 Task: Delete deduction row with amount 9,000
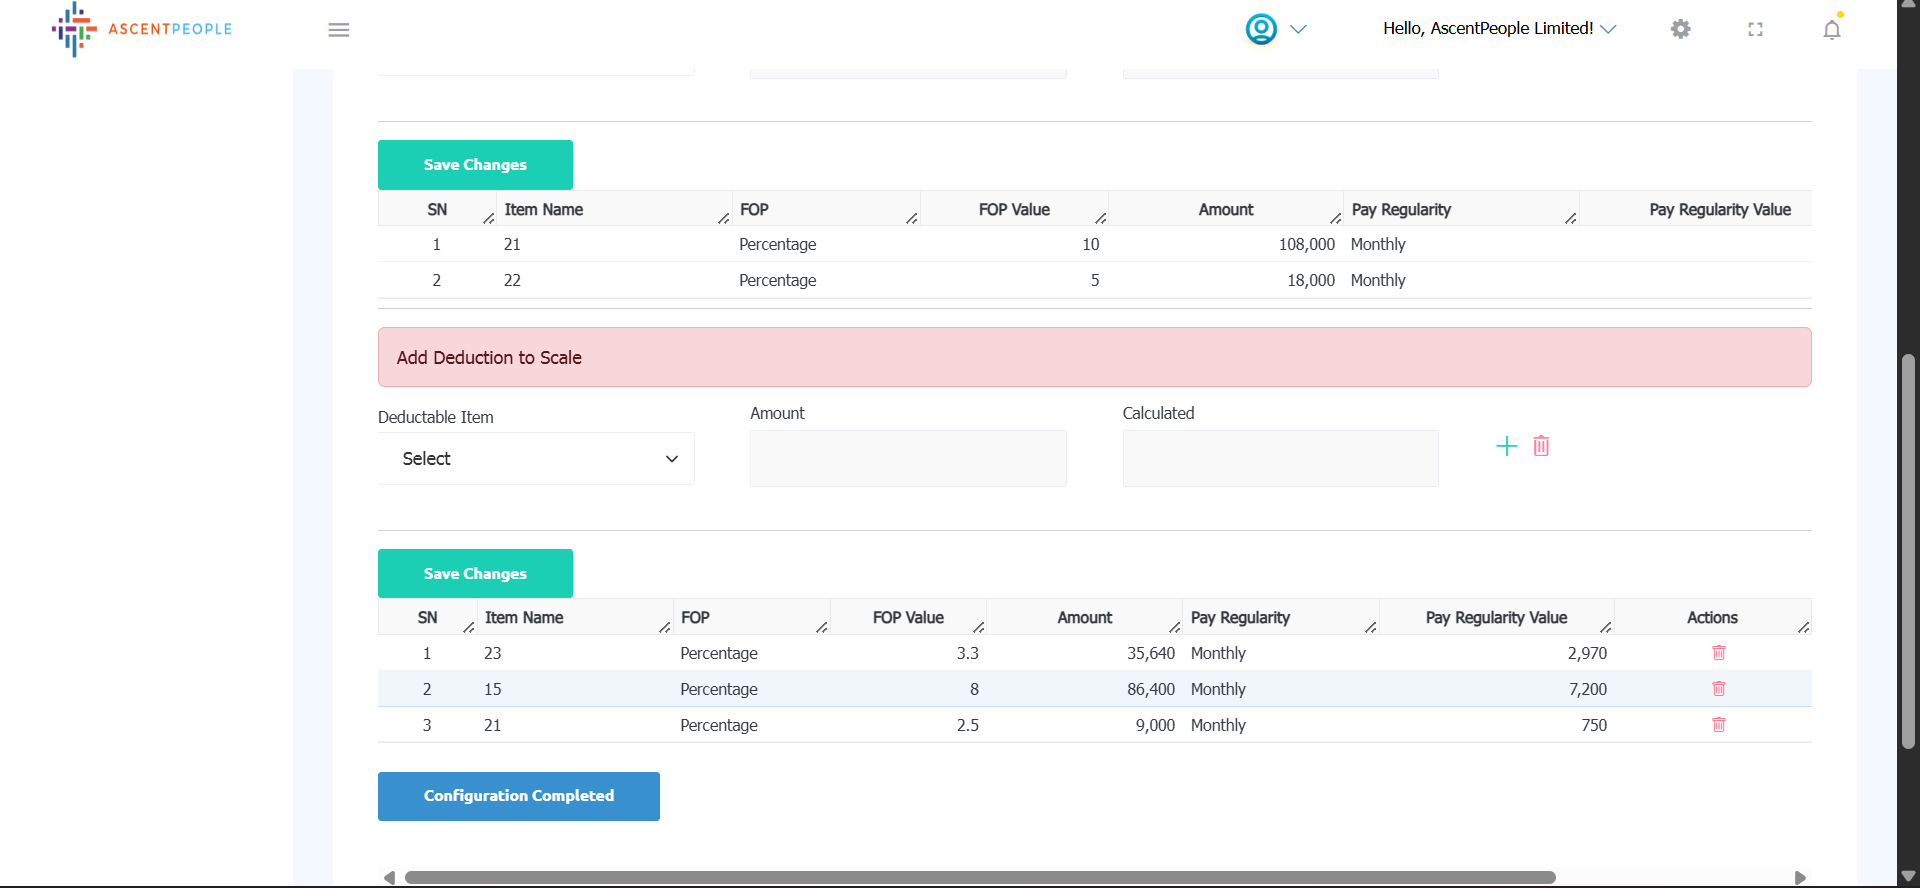[1718, 725]
